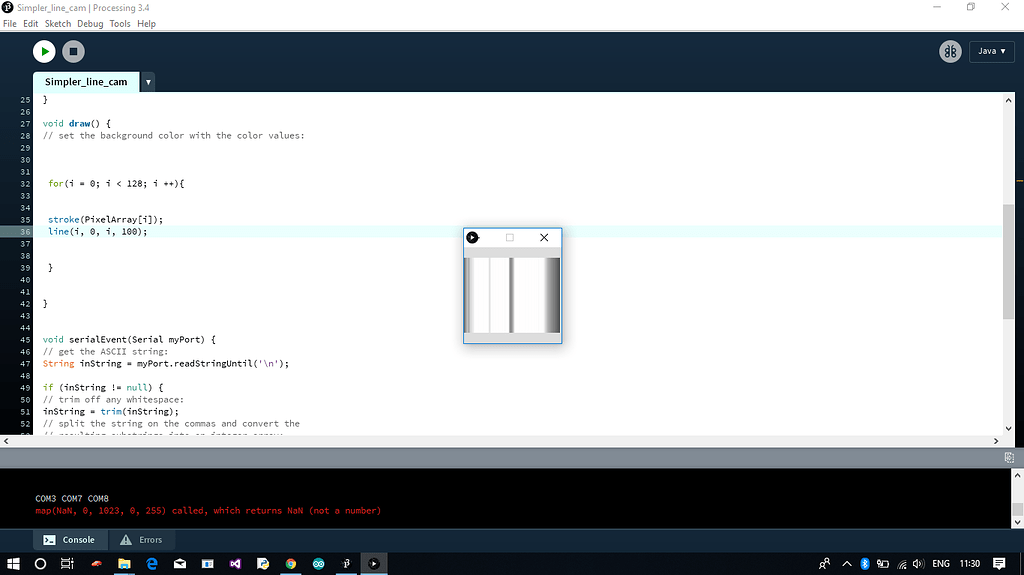Open Task View on taskbar
Image resolution: width=1024 pixels, height=575 pixels.
coord(67,563)
